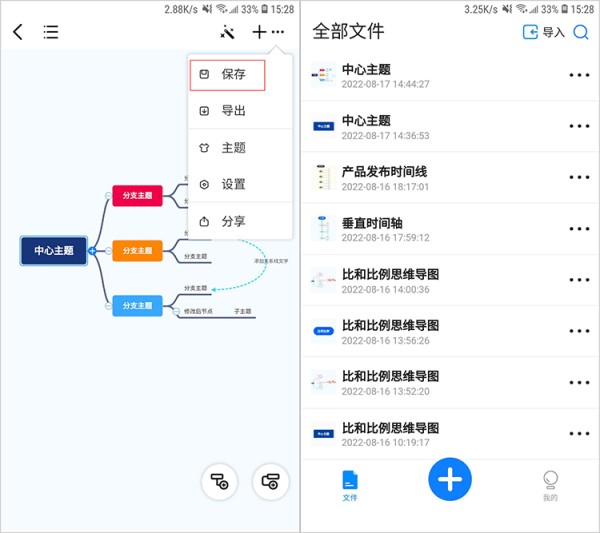Tap the Wi-Fi icon in the right status bar
600x533 pixels.
521,9
